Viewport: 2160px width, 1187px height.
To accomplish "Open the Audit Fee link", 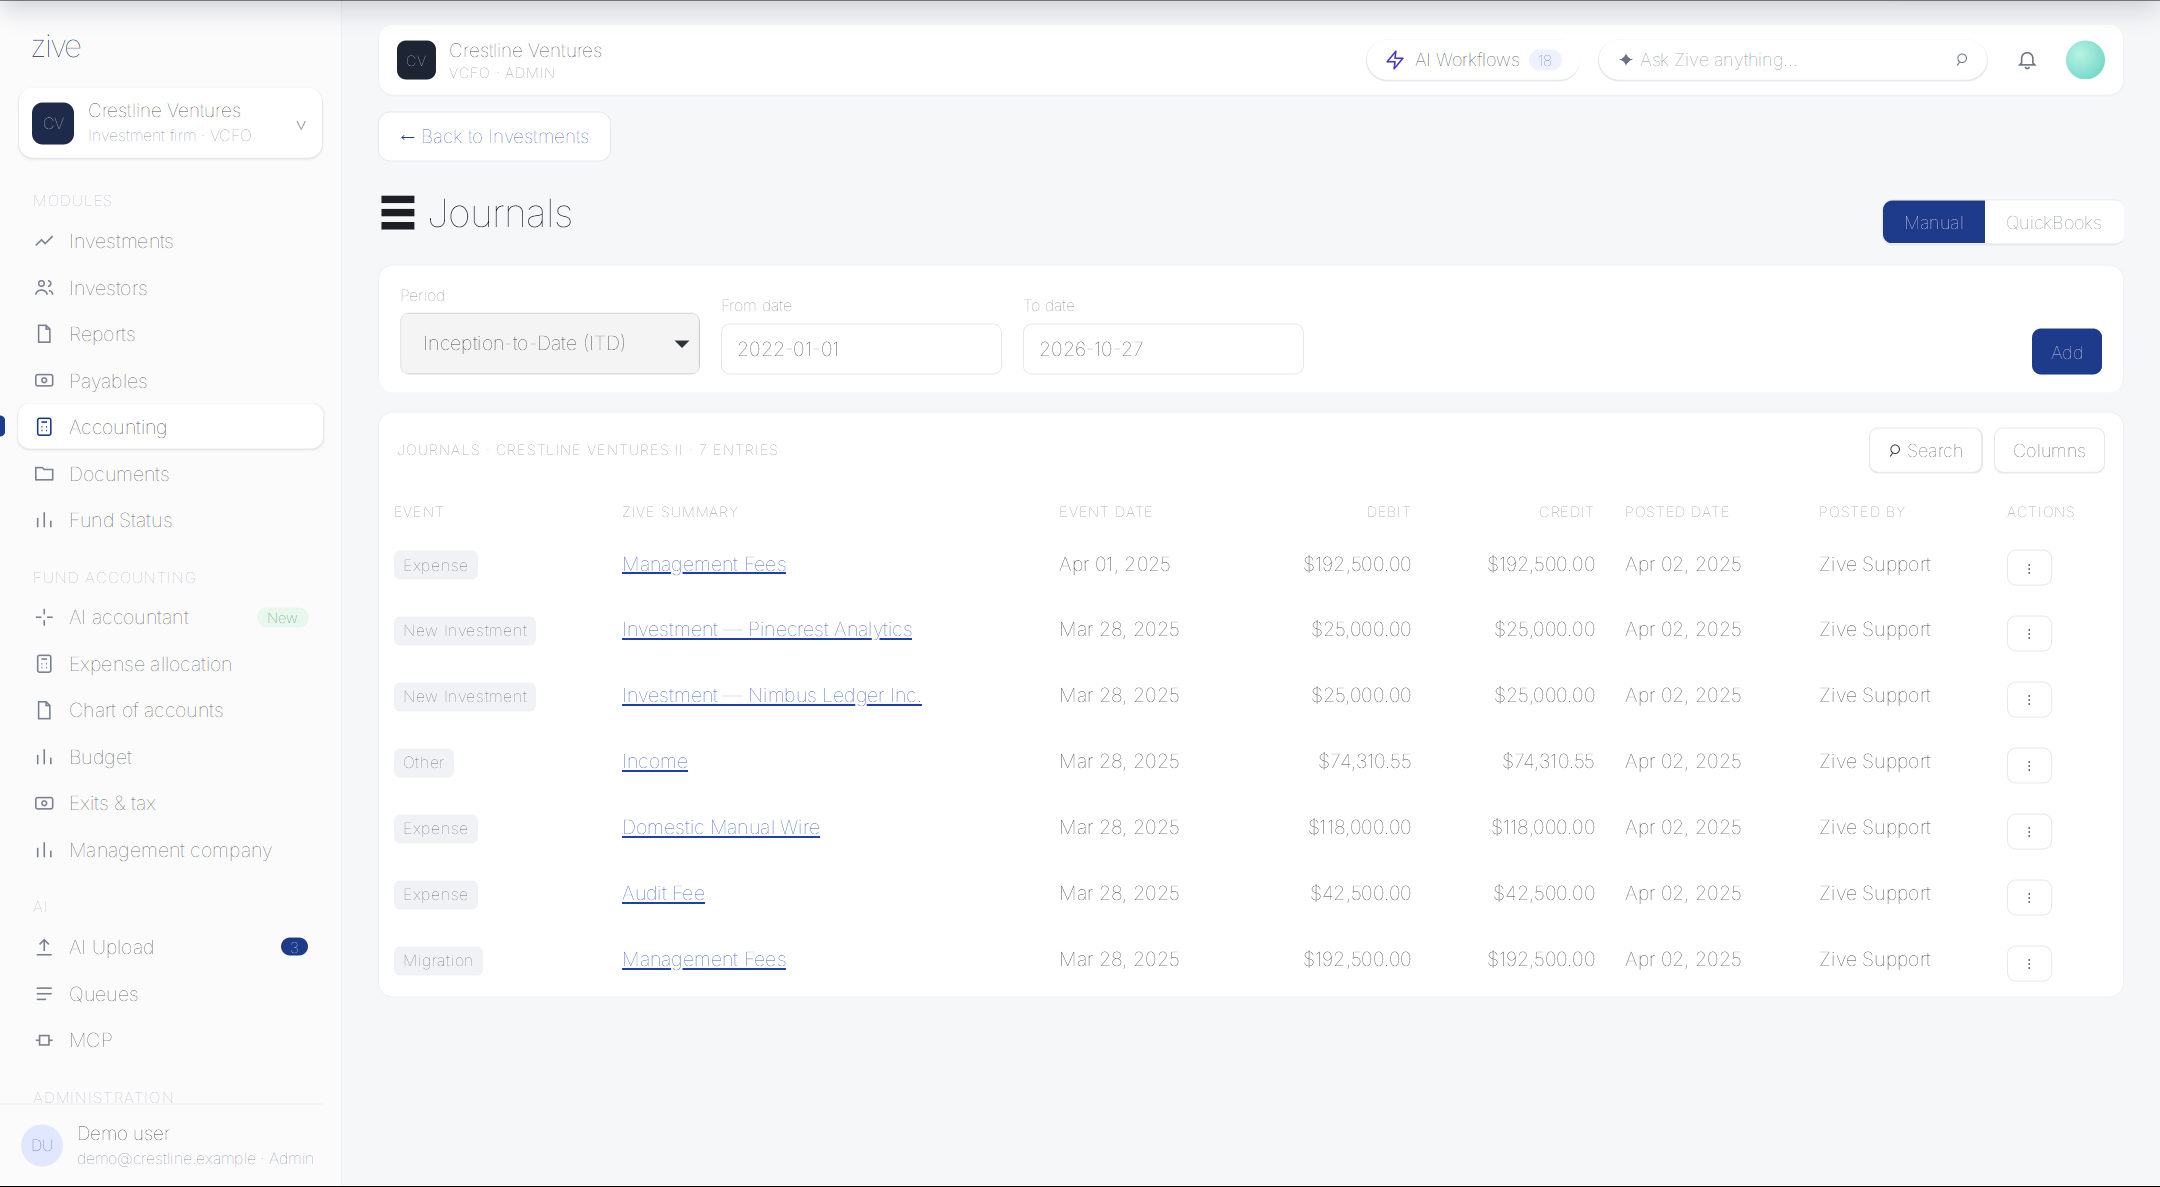I will click(x=663, y=893).
